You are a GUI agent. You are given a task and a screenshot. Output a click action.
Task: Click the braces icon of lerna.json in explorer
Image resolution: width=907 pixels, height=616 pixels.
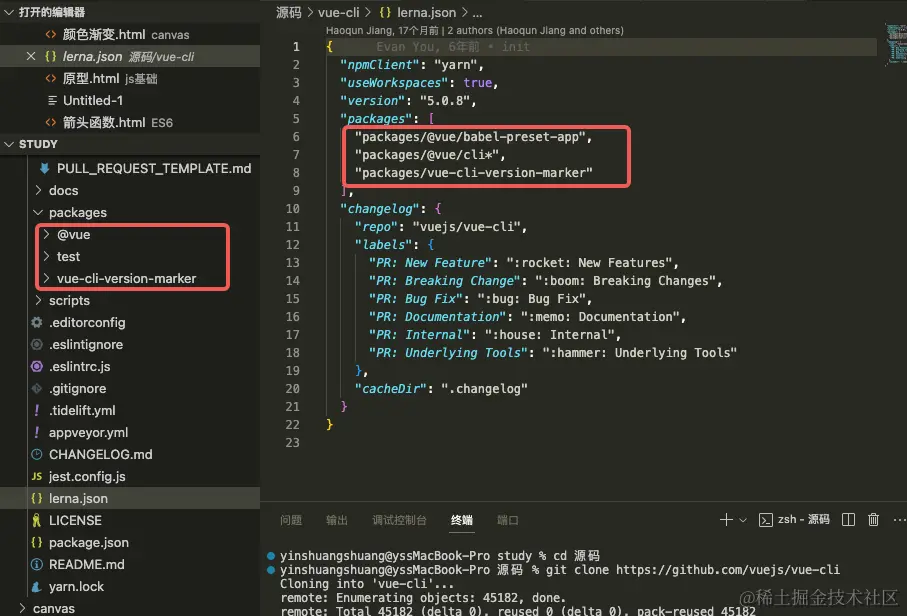coord(36,498)
